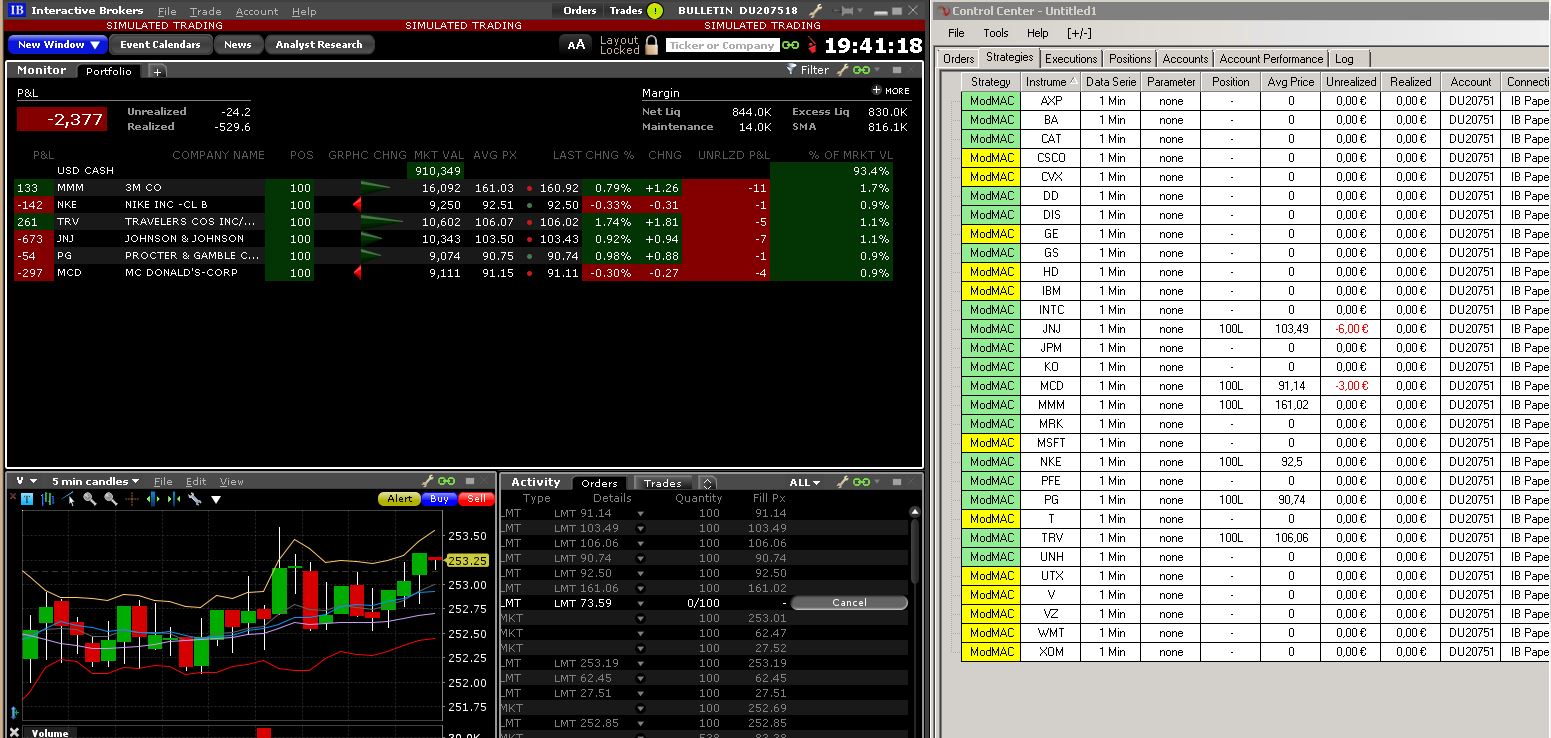1551x738 pixels.
Task: Select the arrow pointer tool on the chart toolbar
Action: click(69, 499)
